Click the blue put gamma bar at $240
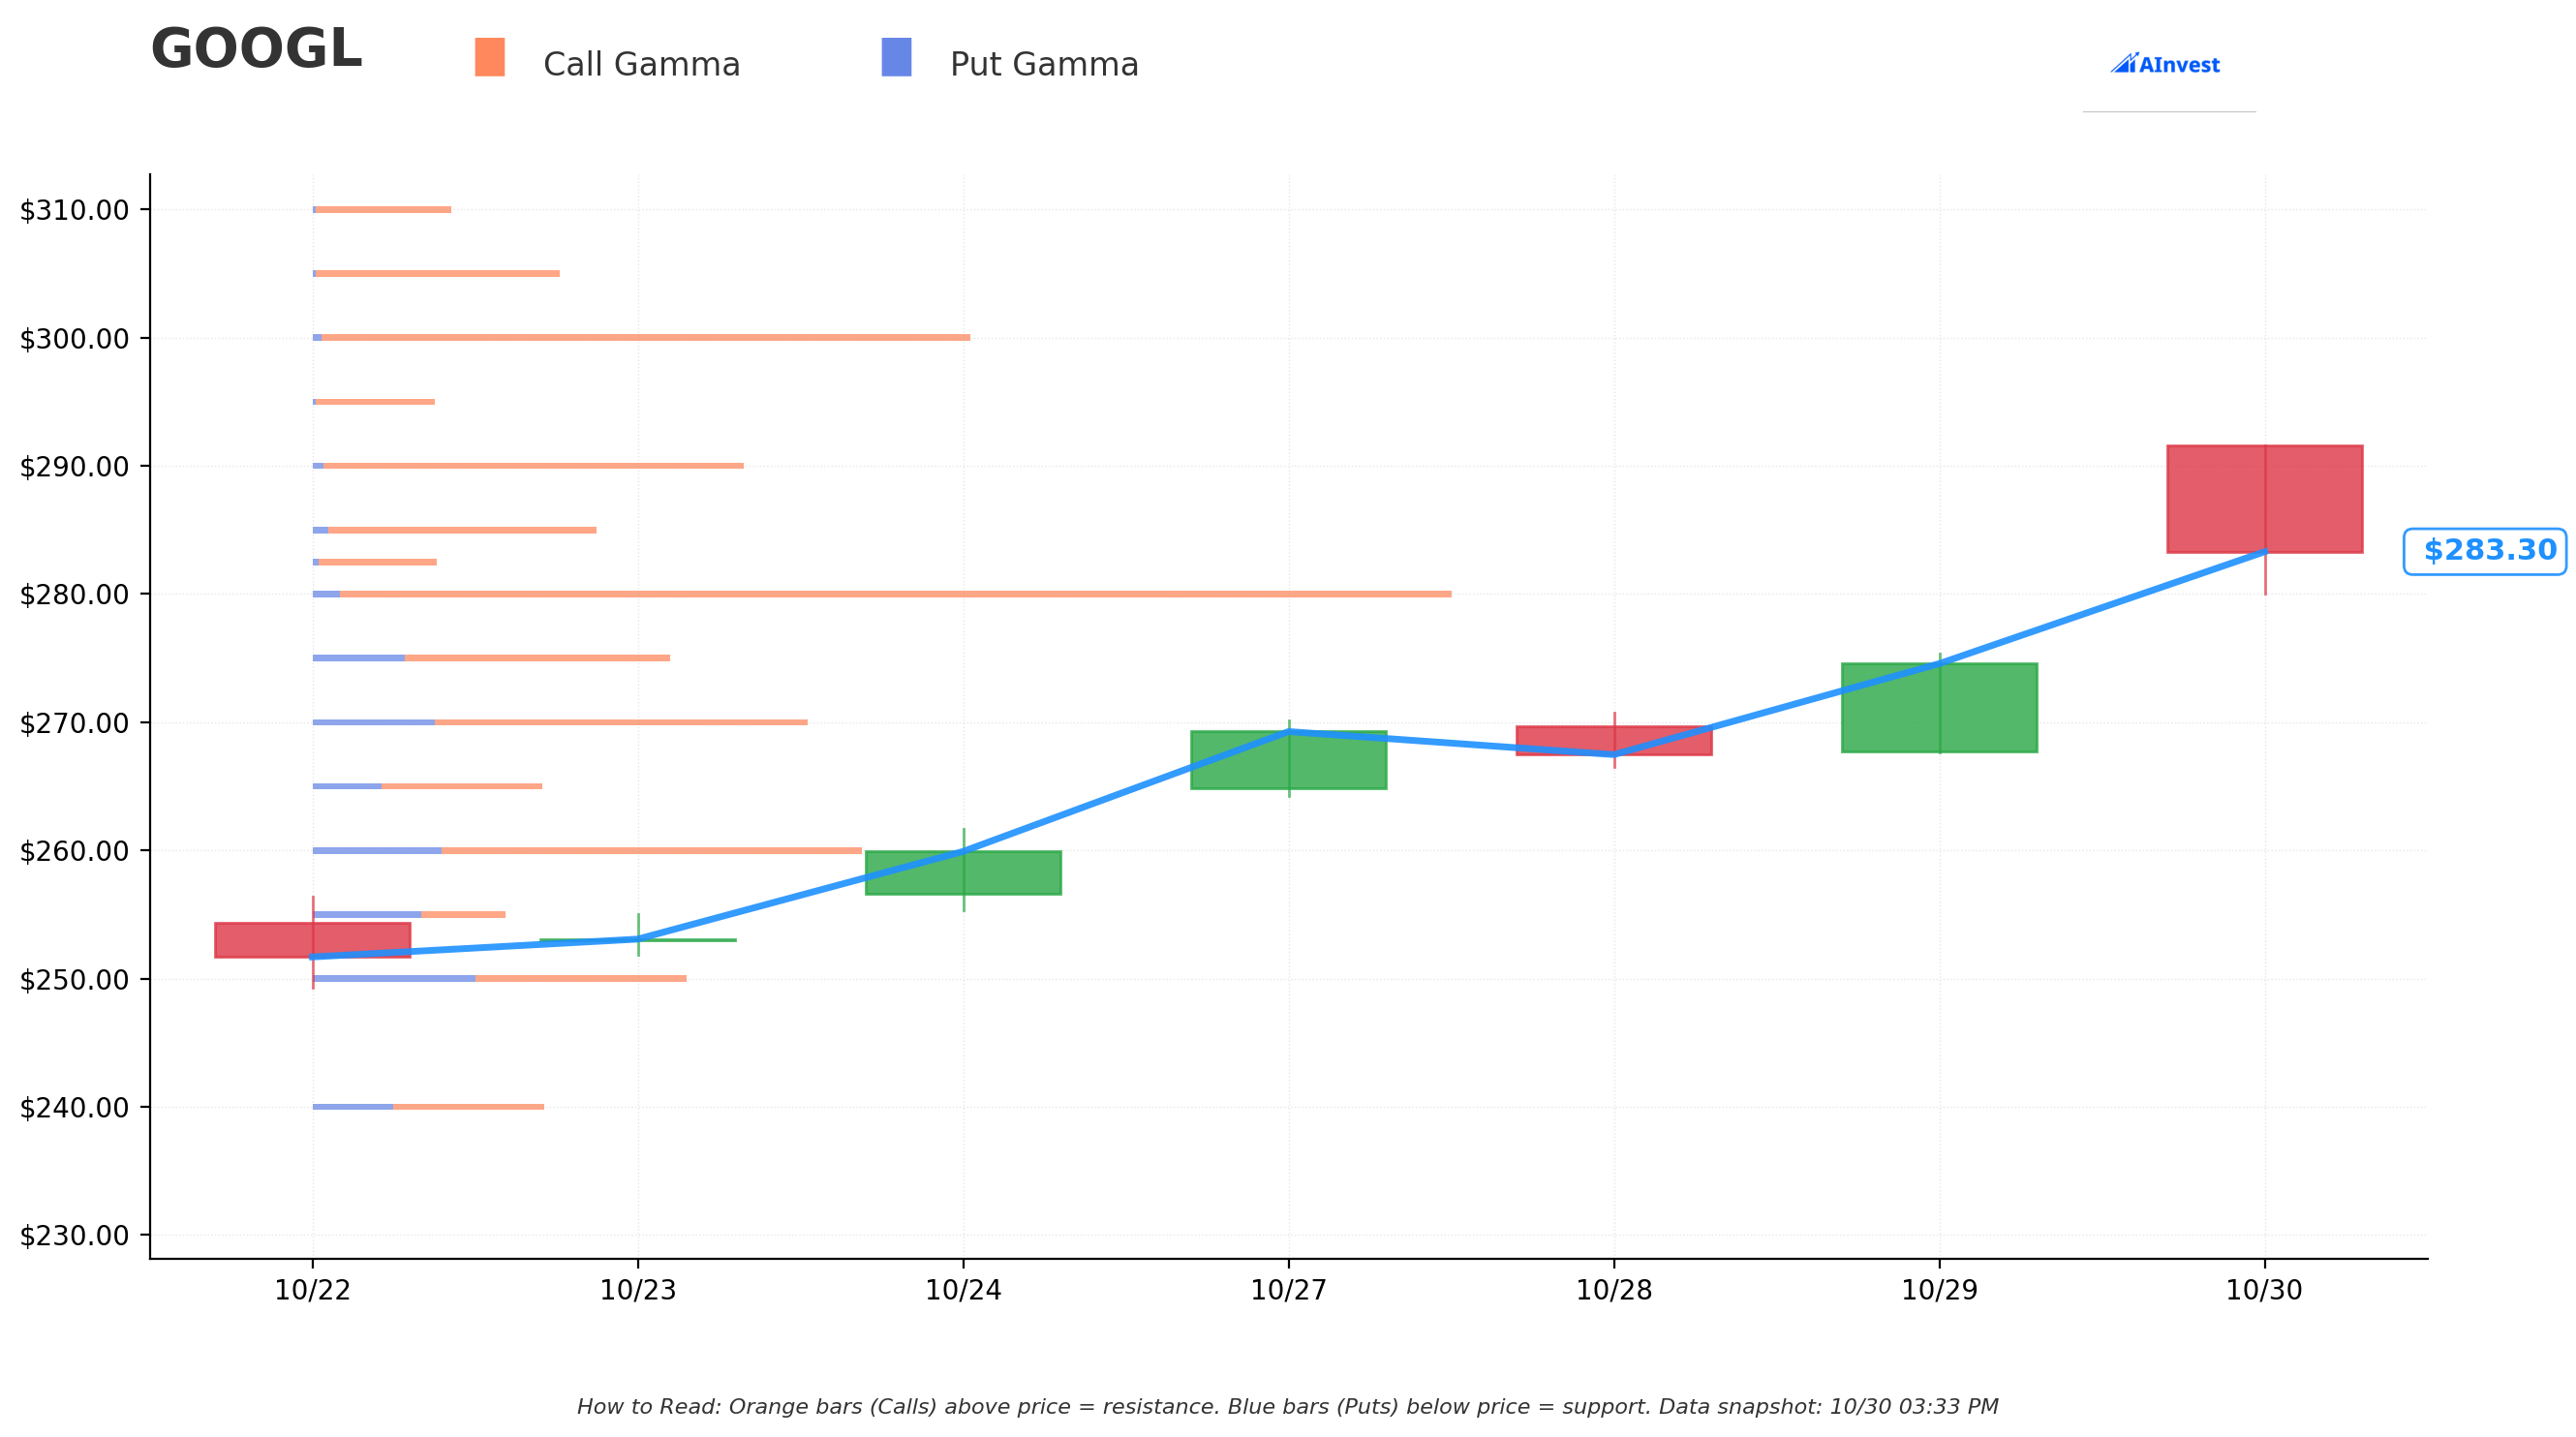 353,1107
